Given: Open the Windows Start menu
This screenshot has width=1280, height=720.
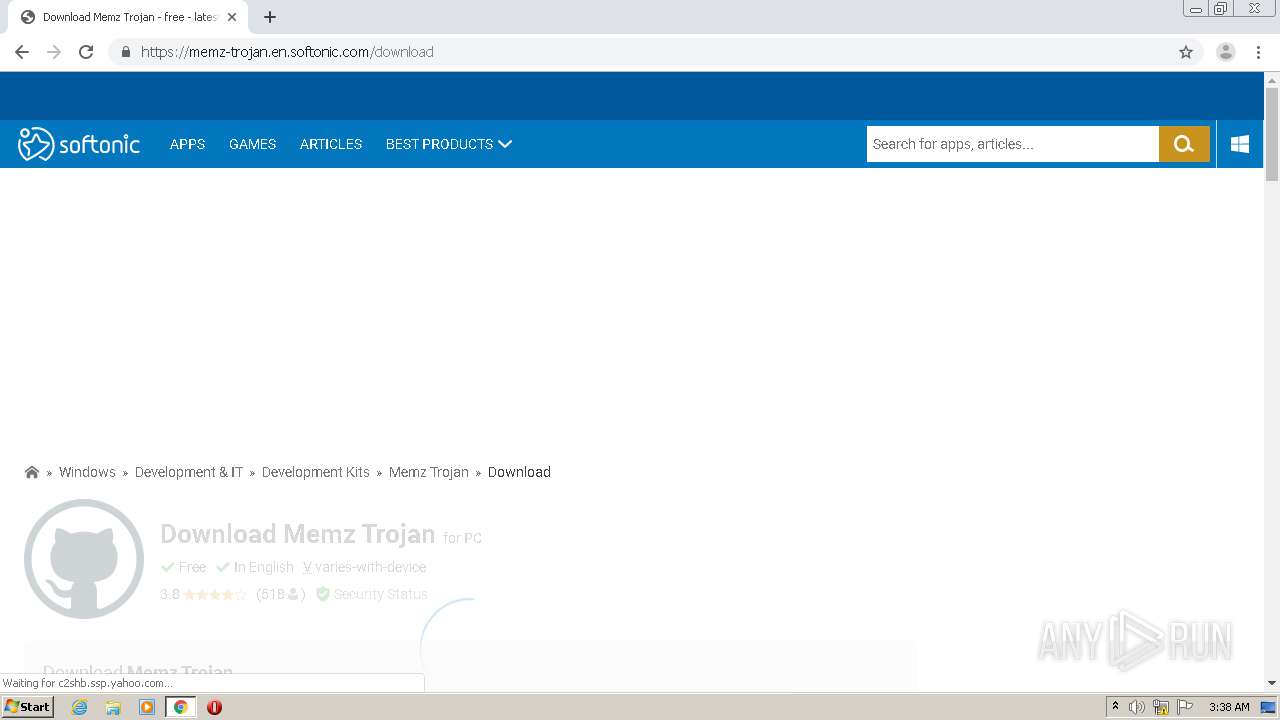Looking at the screenshot, I should [28, 707].
